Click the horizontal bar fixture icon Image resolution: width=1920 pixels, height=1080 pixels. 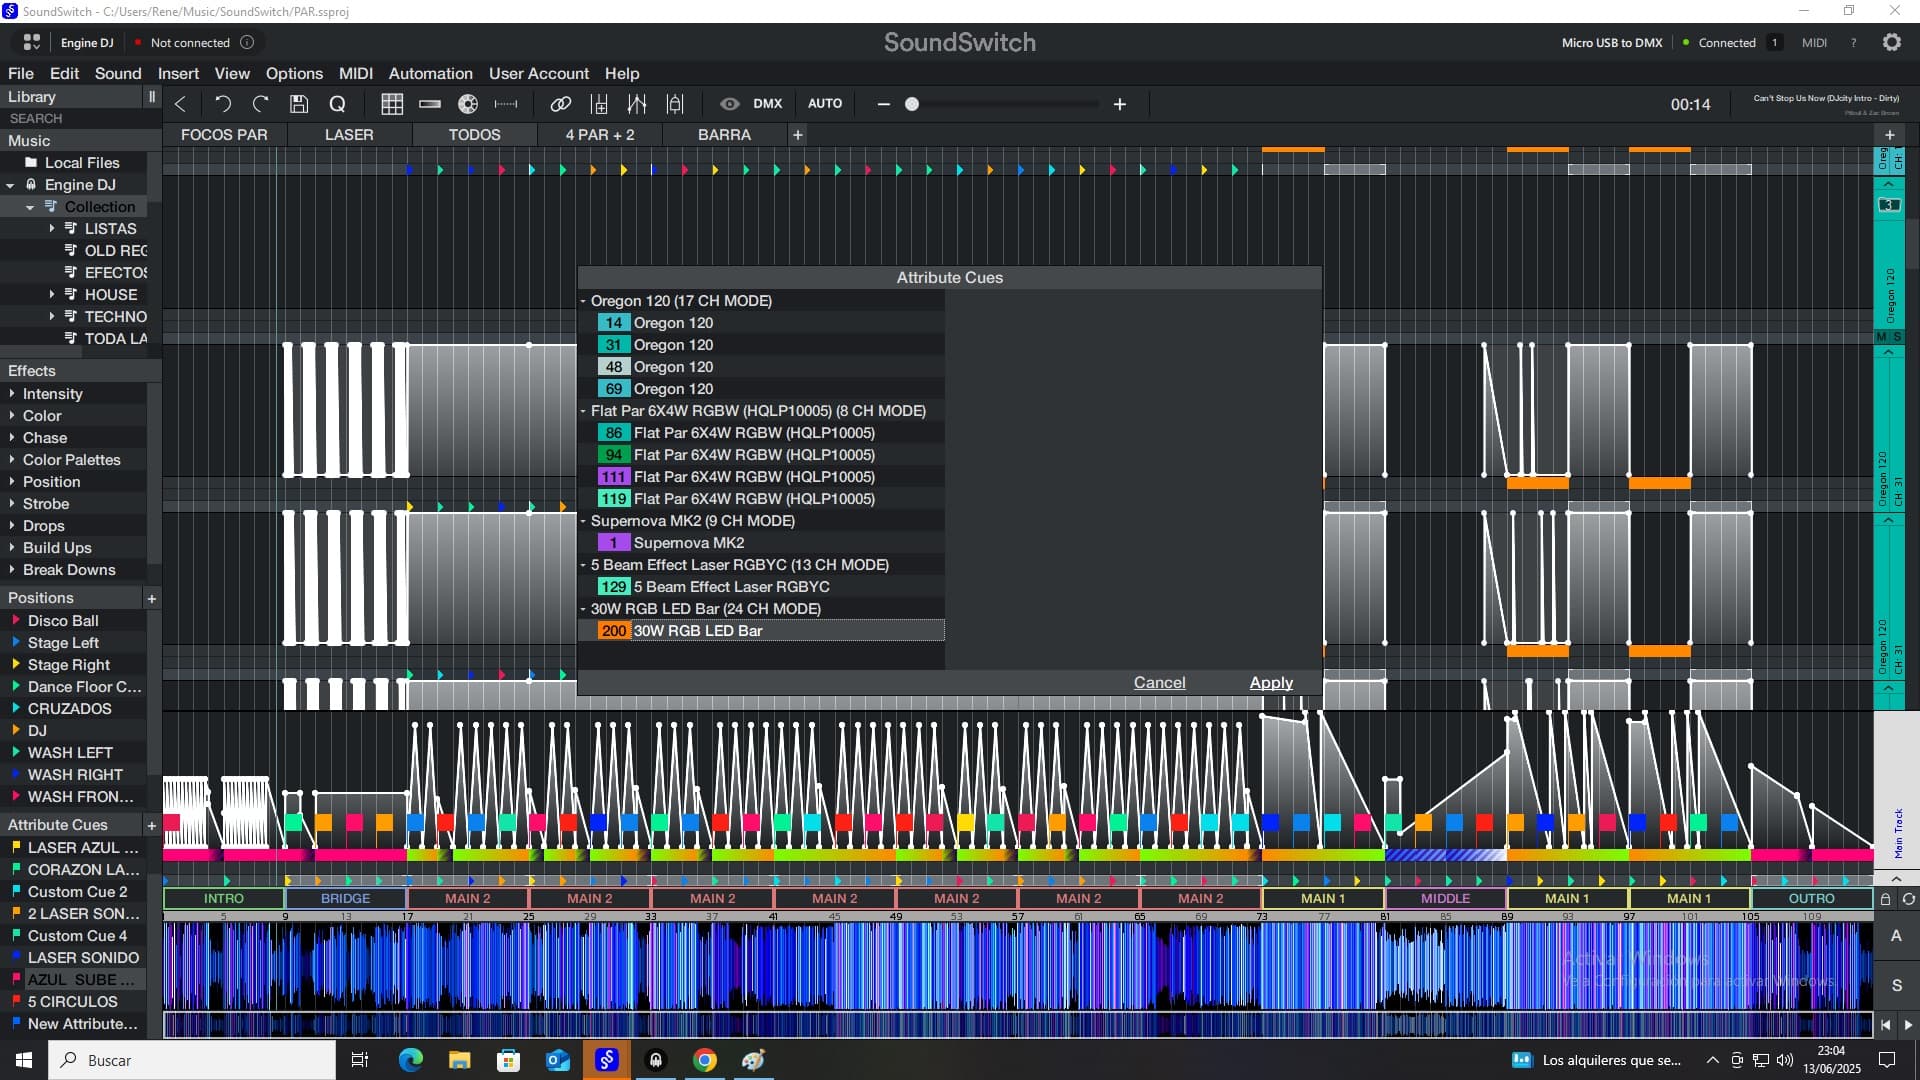(430, 104)
